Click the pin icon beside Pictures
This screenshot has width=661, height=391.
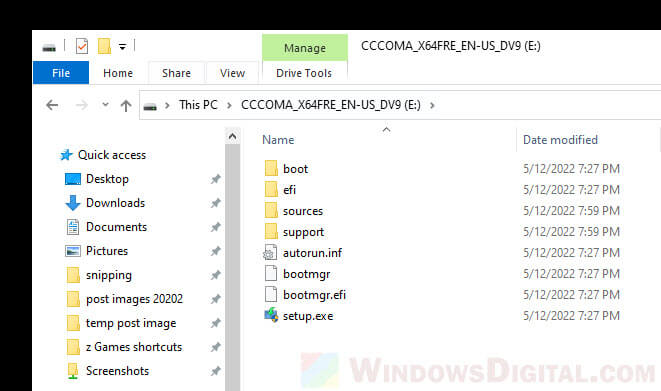pos(215,251)
